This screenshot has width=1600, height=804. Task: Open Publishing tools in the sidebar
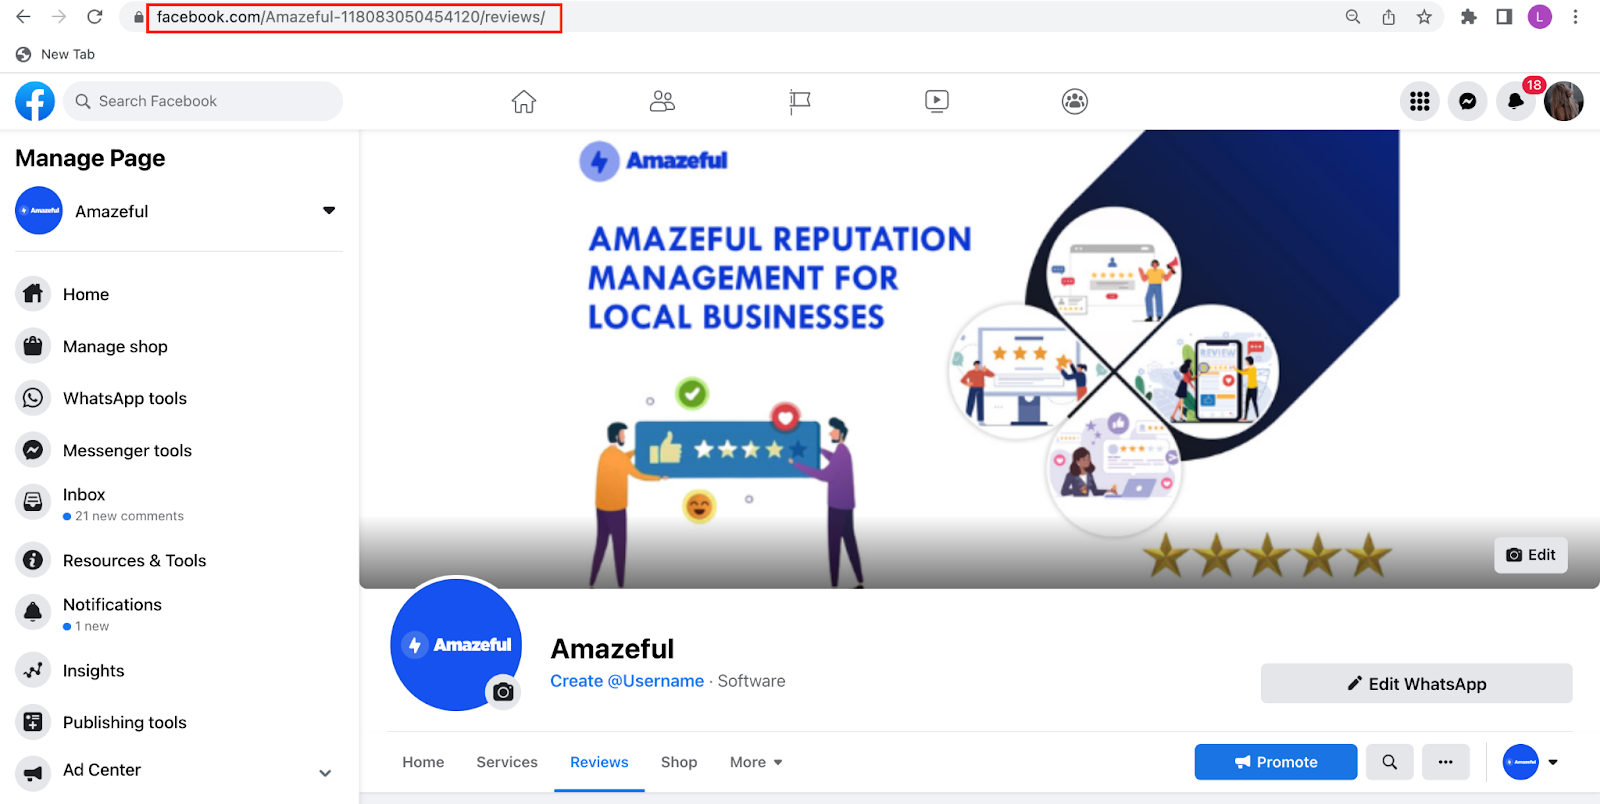179,722
